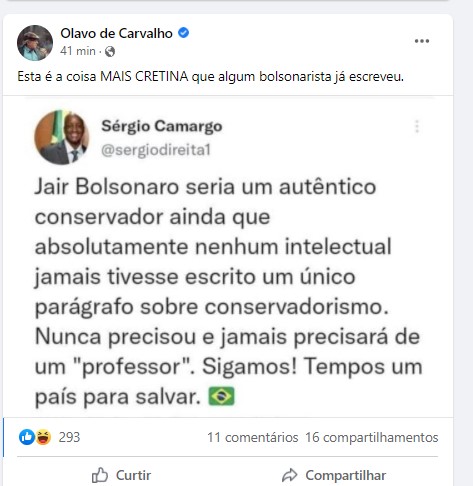This screenshot has height=486, width=473.
Task: Open the embedded tweet image text
Action: pyautogui.click(x=228, y=291)
